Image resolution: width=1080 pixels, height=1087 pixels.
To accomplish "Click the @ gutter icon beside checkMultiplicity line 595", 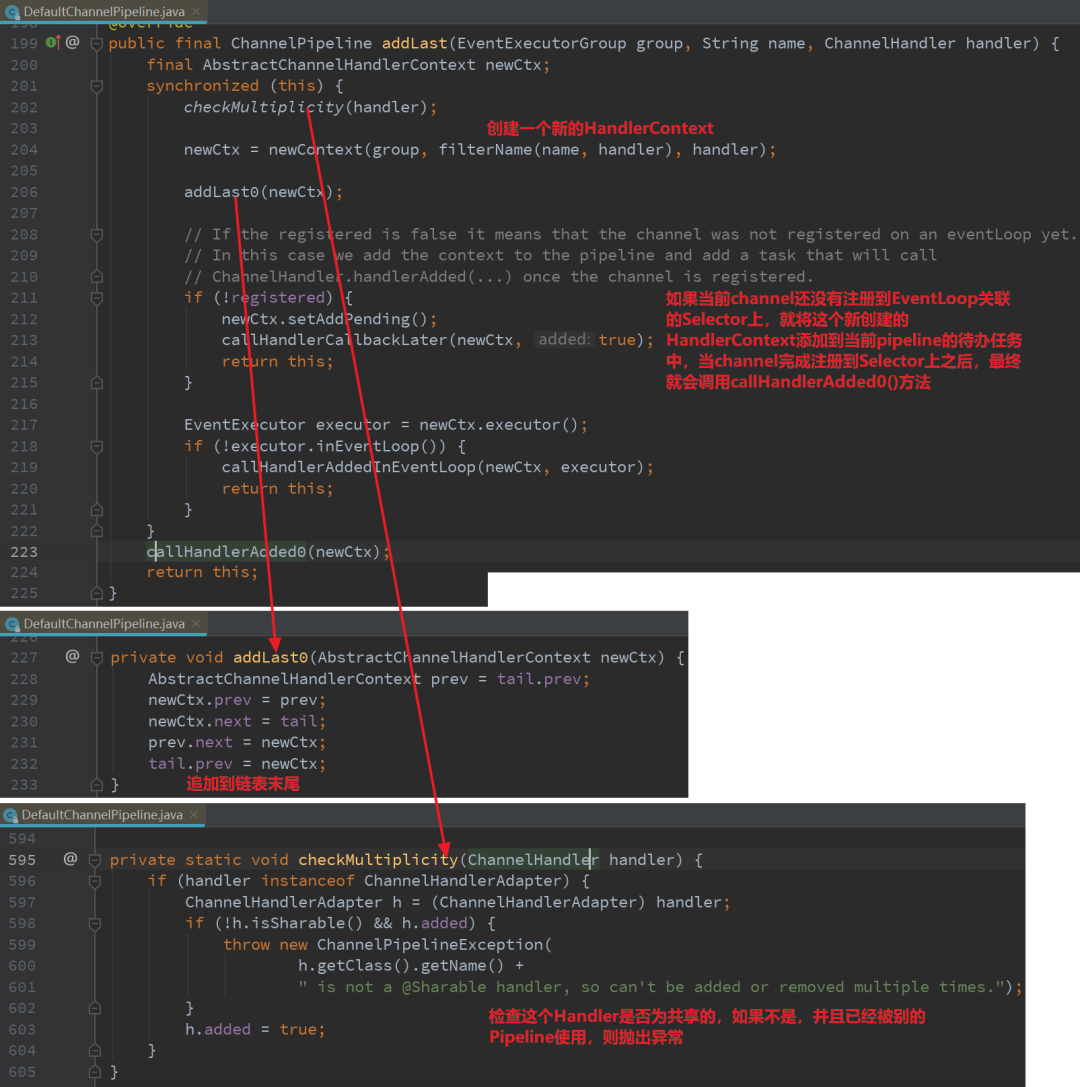I will coord(71,859).
